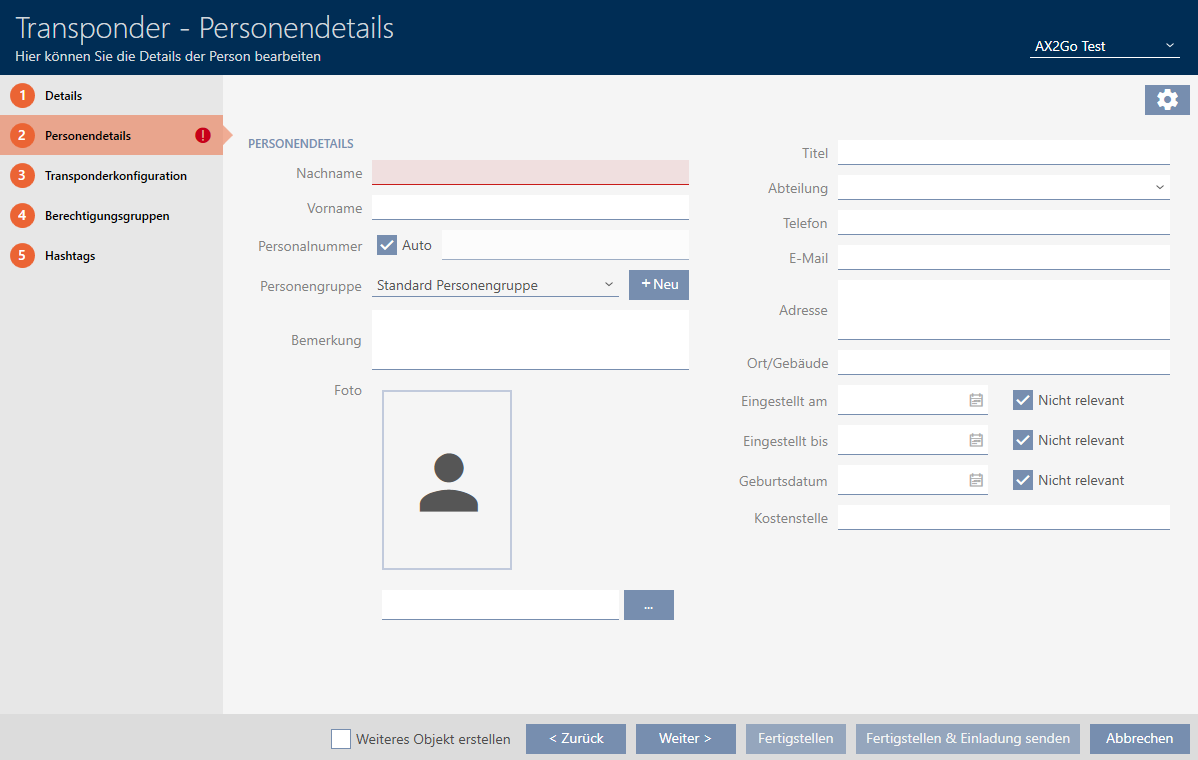Open calendar picker for Eingestellt bis
This screenshot has height=760, width=1198.
click(976, 440)
